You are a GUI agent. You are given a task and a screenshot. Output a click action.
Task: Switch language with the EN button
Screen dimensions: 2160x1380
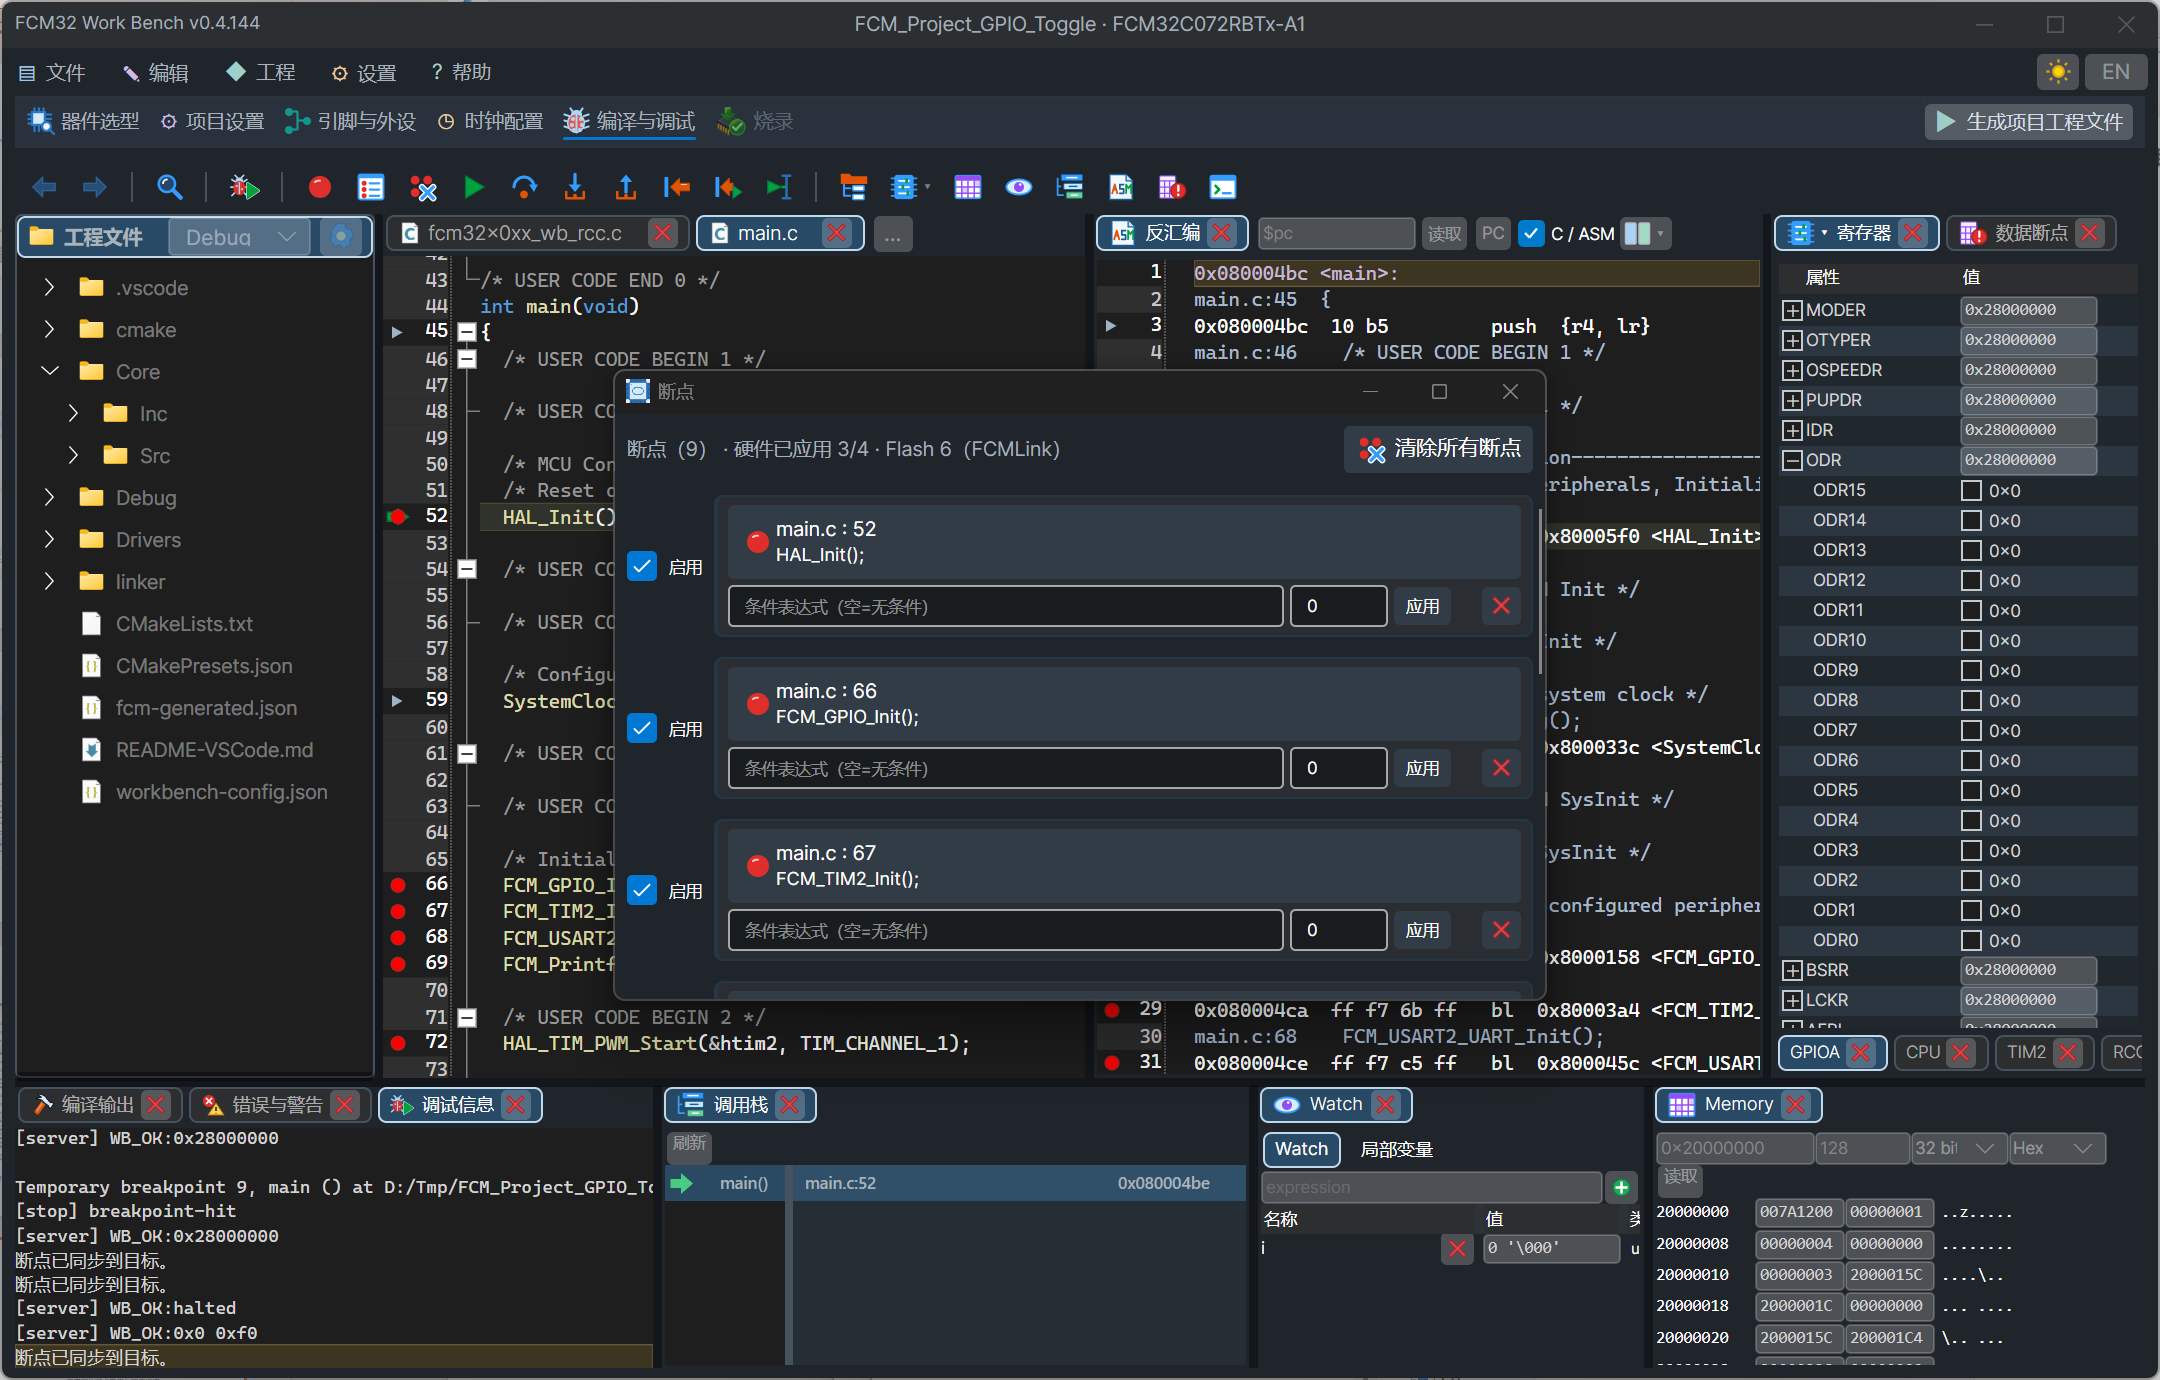tap(2116, 72)
